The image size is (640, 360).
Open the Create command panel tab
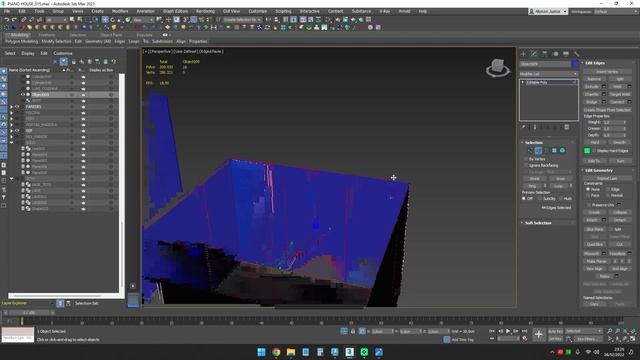pyautogui.click(x=524, y=54)
